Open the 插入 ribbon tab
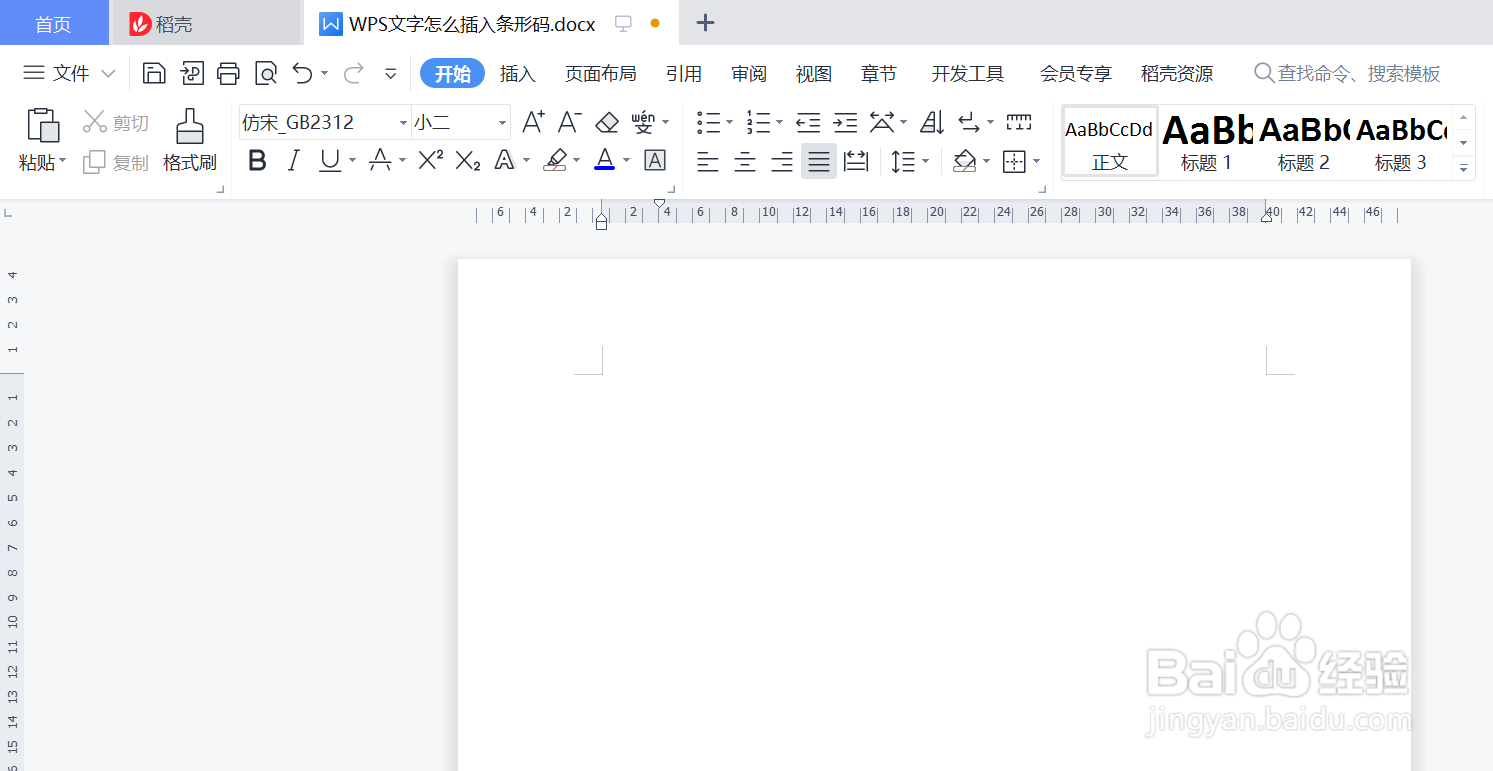The height and width of the screenshot is (771, 1493). pyautogui.click(x=518, y=74)
